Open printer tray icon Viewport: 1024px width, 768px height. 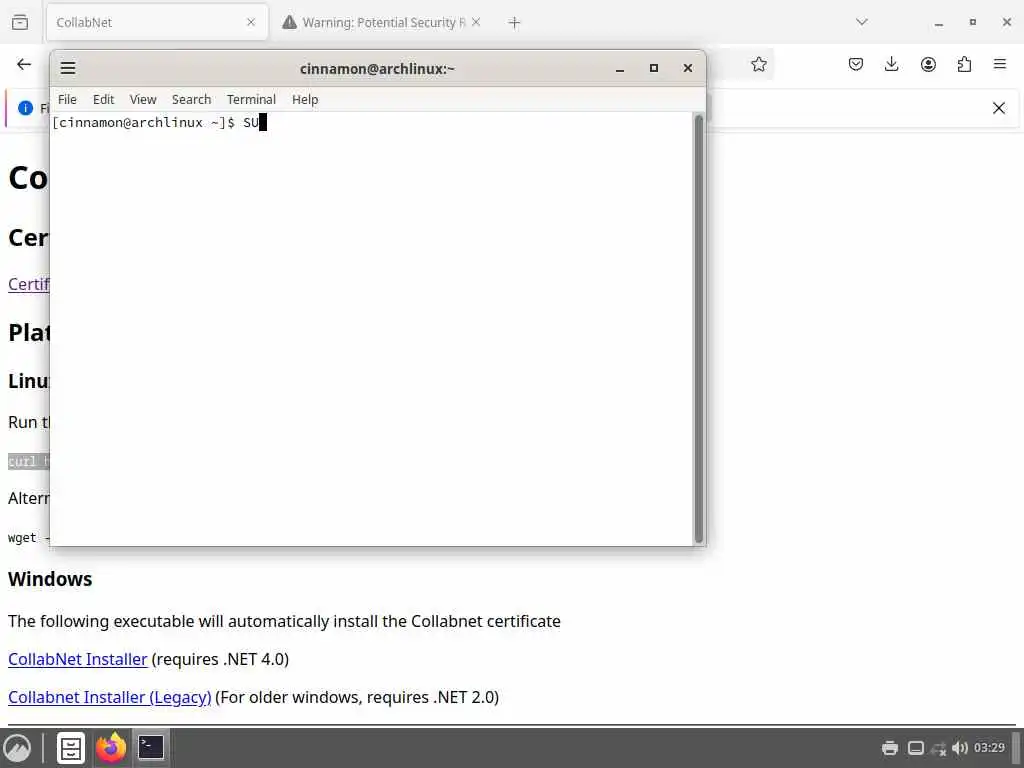pyautogui.click(x=889, y=748)
